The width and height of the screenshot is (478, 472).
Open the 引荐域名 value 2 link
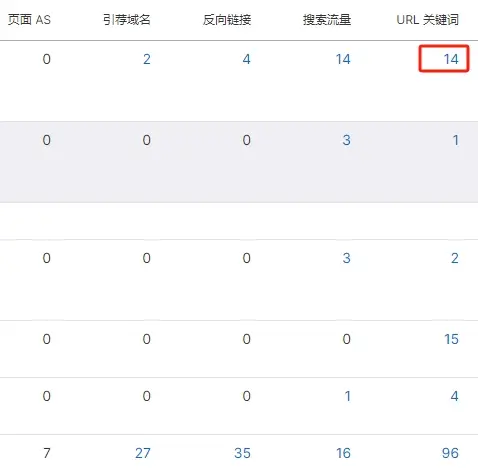tap(147, 59)
